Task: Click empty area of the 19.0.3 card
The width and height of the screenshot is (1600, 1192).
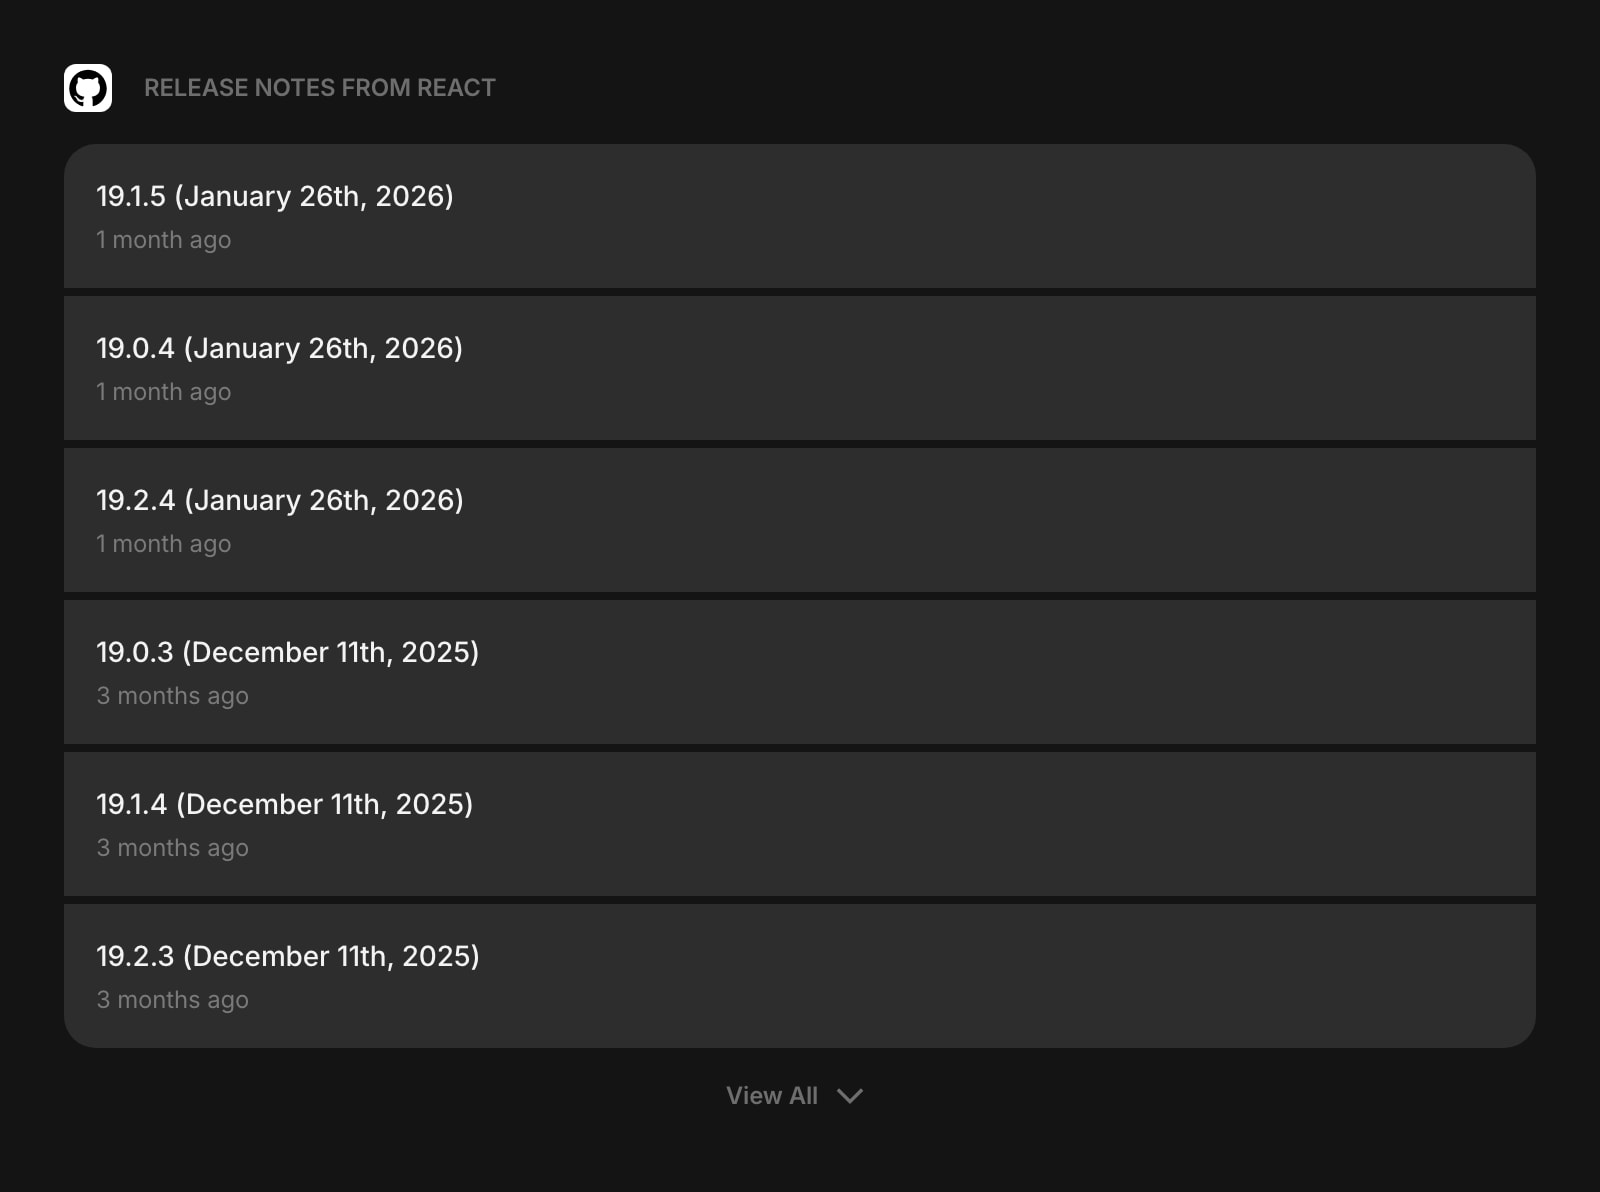Action: point(1000,672)
